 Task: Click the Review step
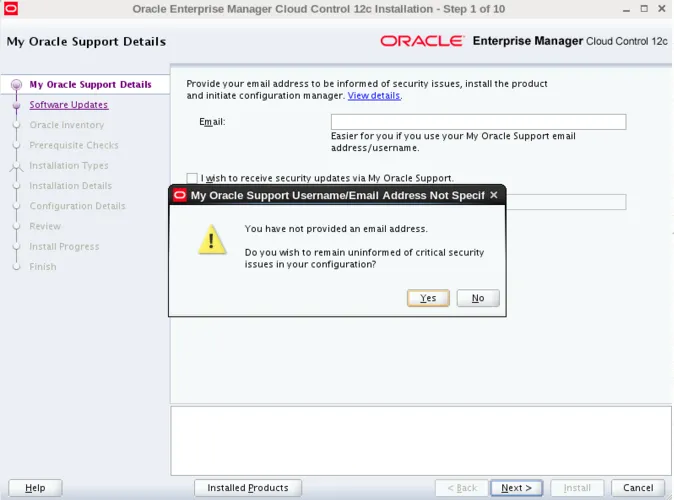[x=45, y=226]
